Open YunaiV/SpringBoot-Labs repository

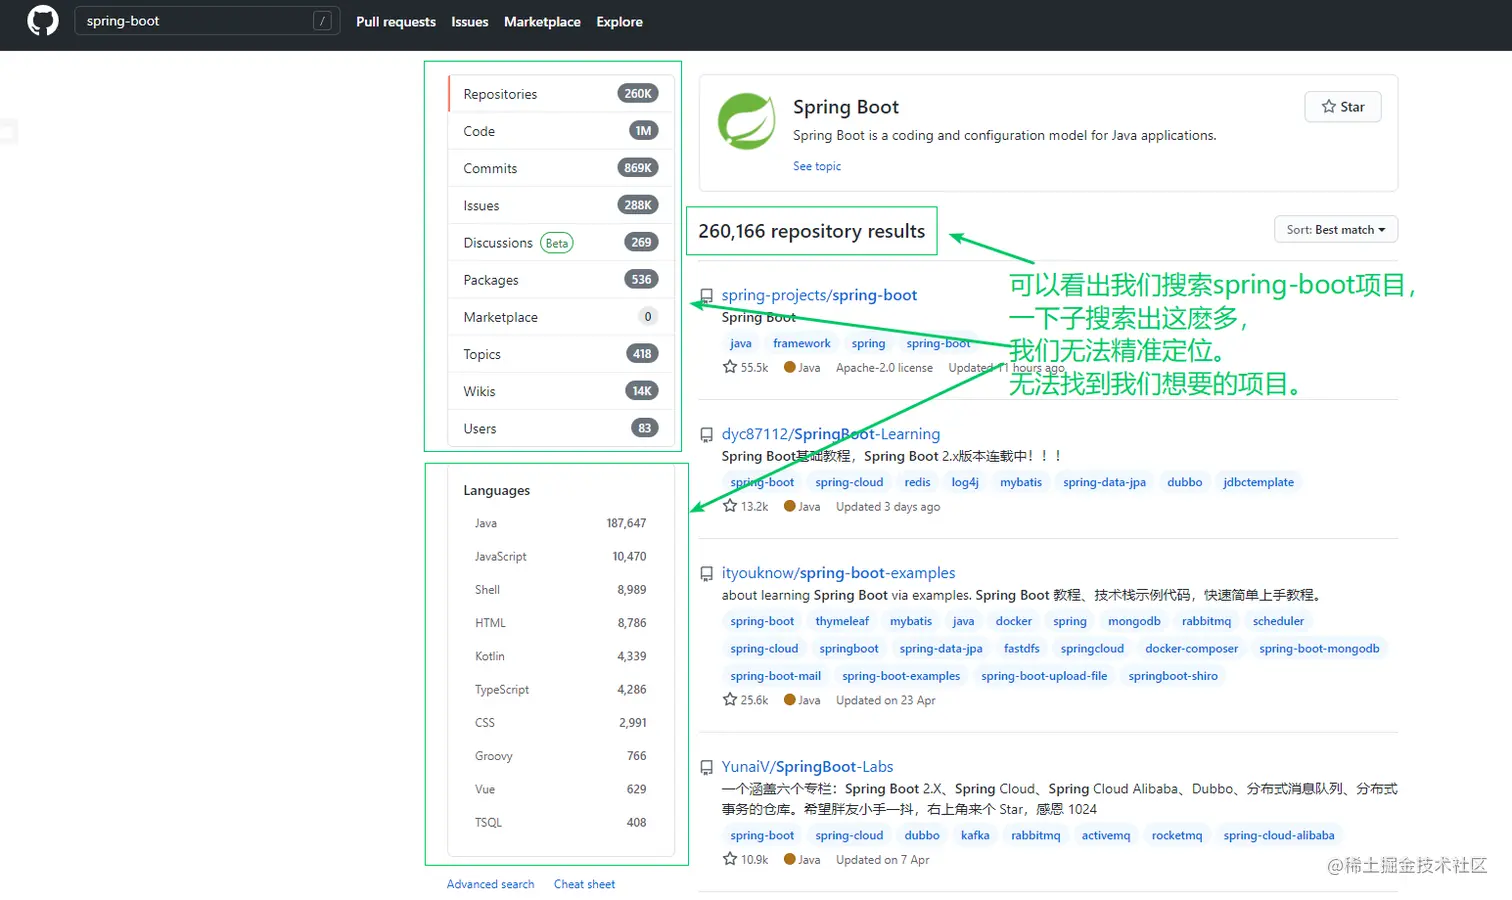807,767
